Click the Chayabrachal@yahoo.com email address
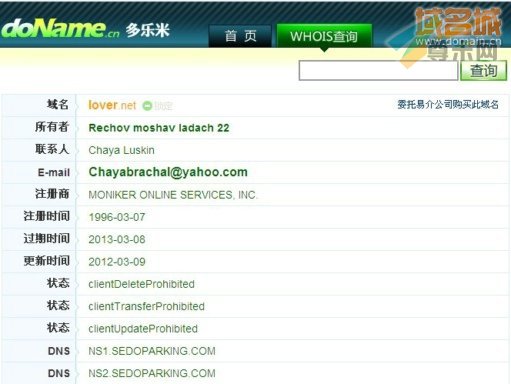511x384 pixels. click(168, 172)
